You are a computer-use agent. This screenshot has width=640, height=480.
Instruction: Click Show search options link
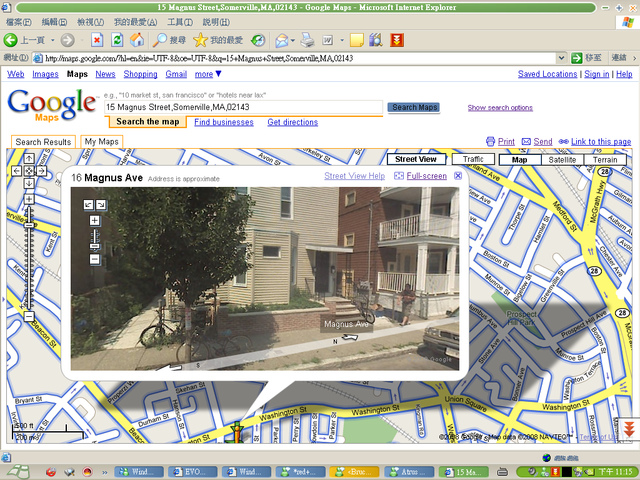click(x=500, y=107)
